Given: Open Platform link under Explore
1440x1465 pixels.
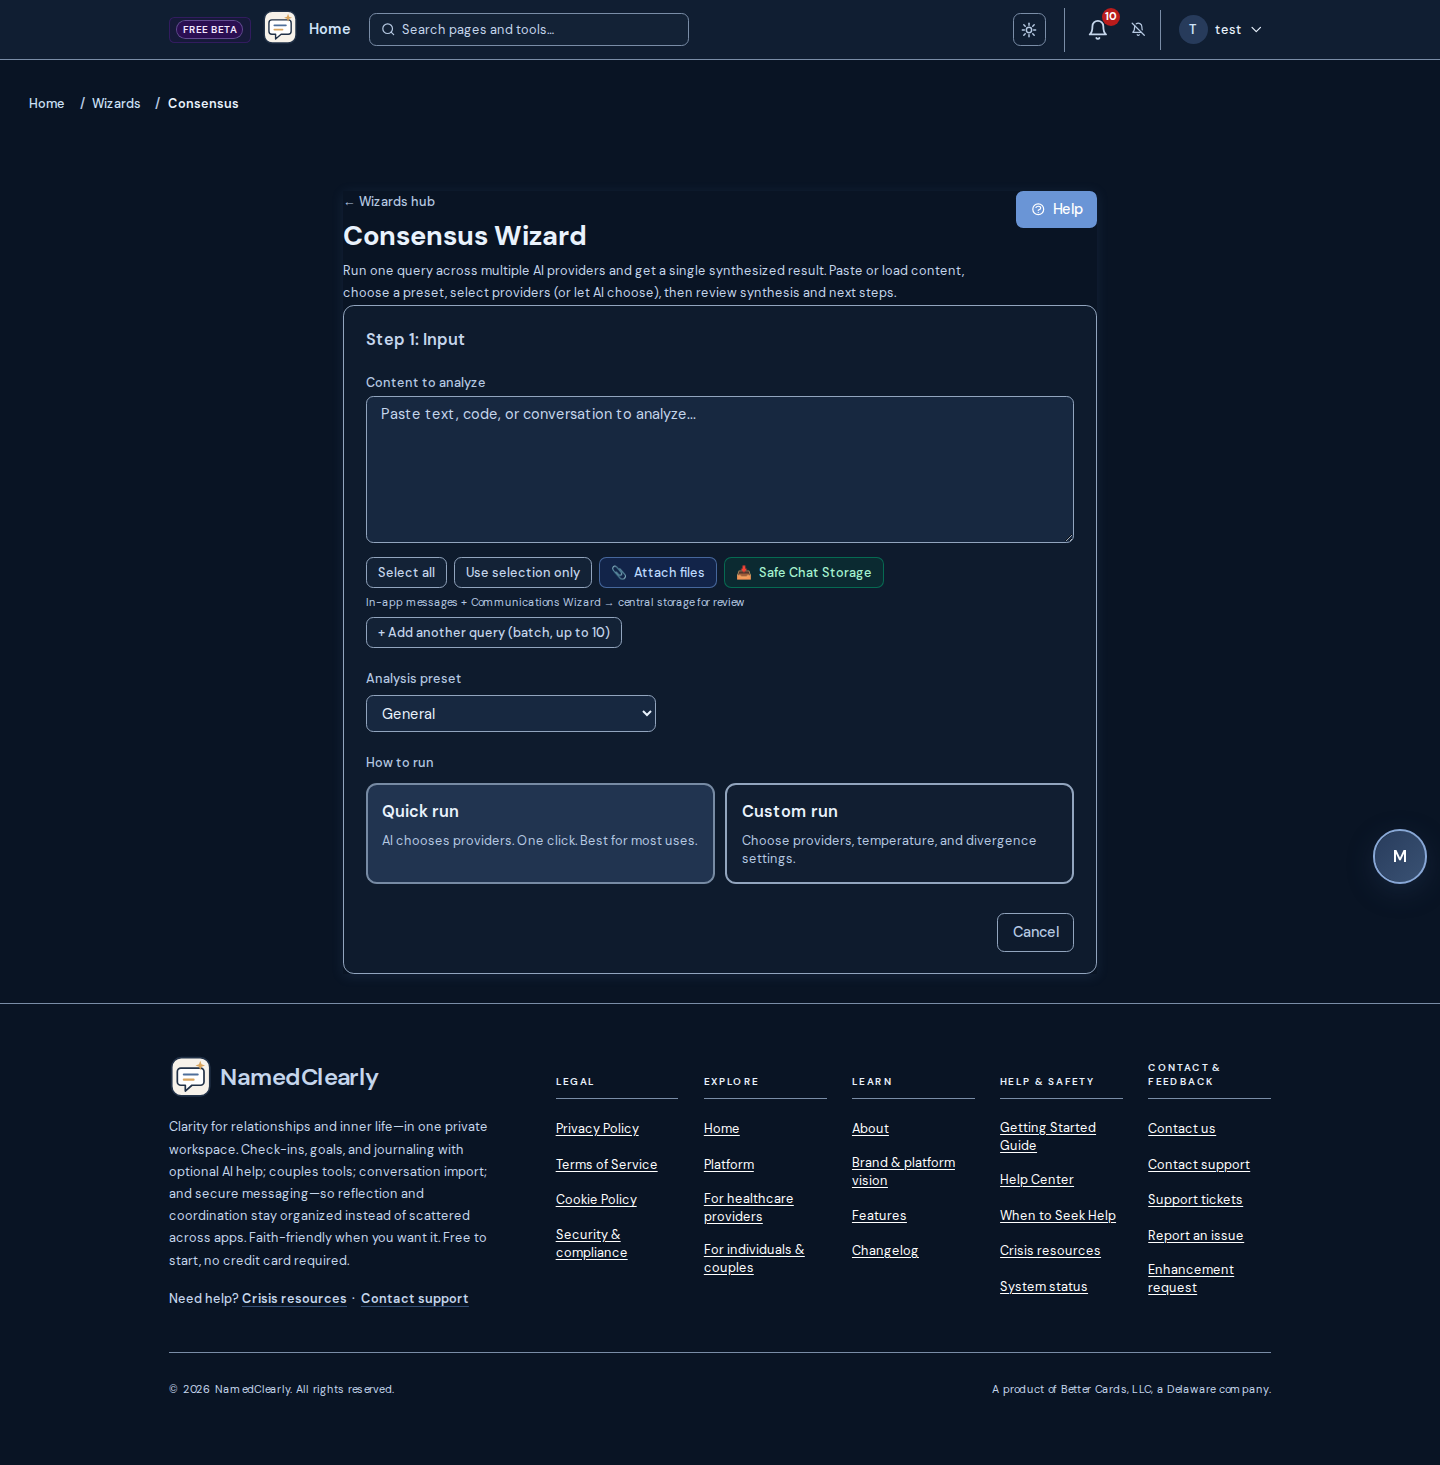Looking at the screenshot, I should [729, 1164].
